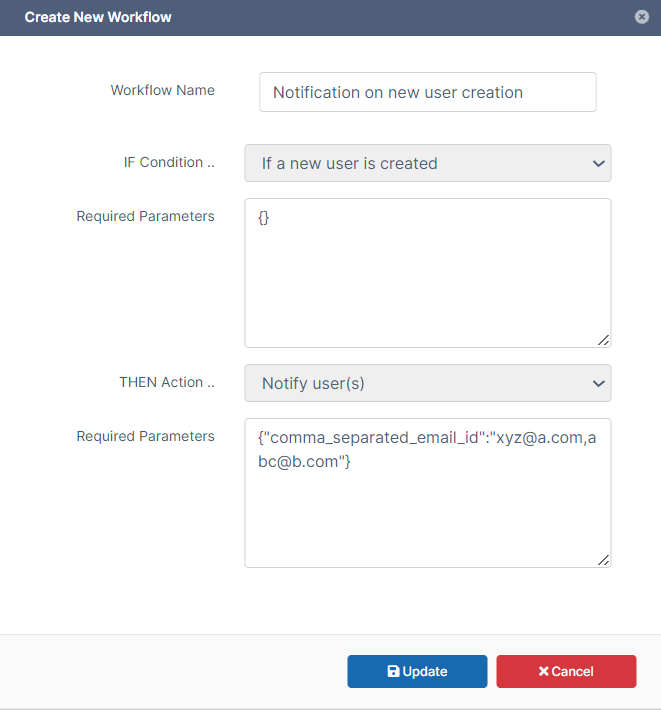
Task: Close the Create New Workflow dialog
Action: pos(642,17)
